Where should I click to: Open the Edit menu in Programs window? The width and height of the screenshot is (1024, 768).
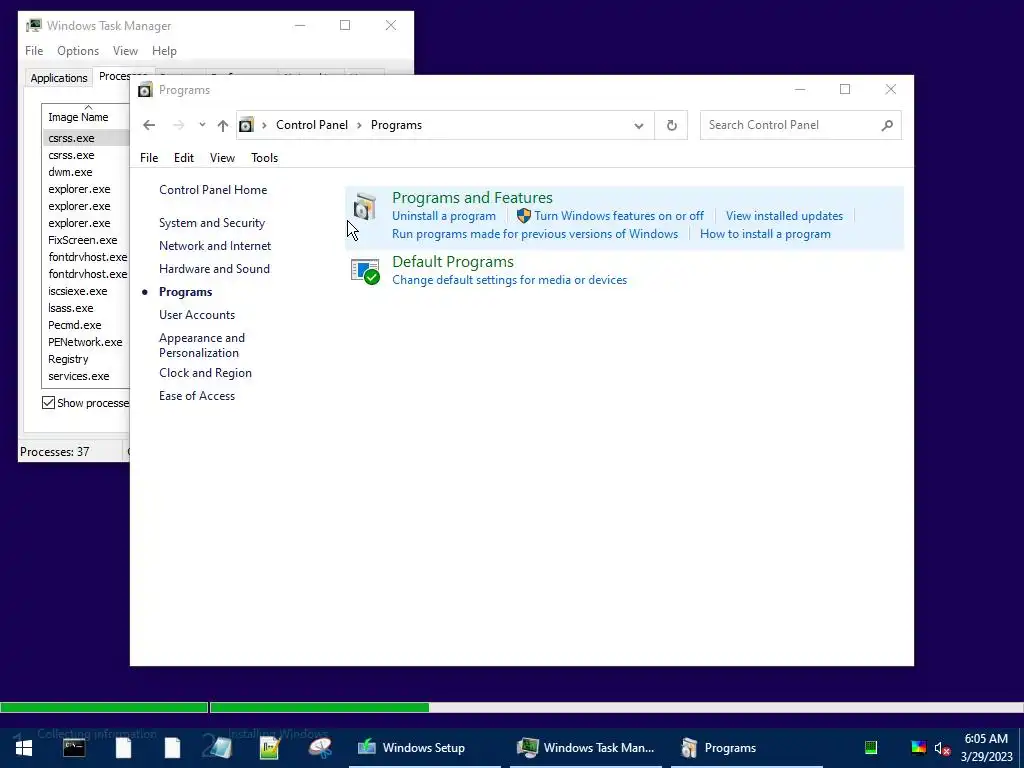[x=184, y=157]
